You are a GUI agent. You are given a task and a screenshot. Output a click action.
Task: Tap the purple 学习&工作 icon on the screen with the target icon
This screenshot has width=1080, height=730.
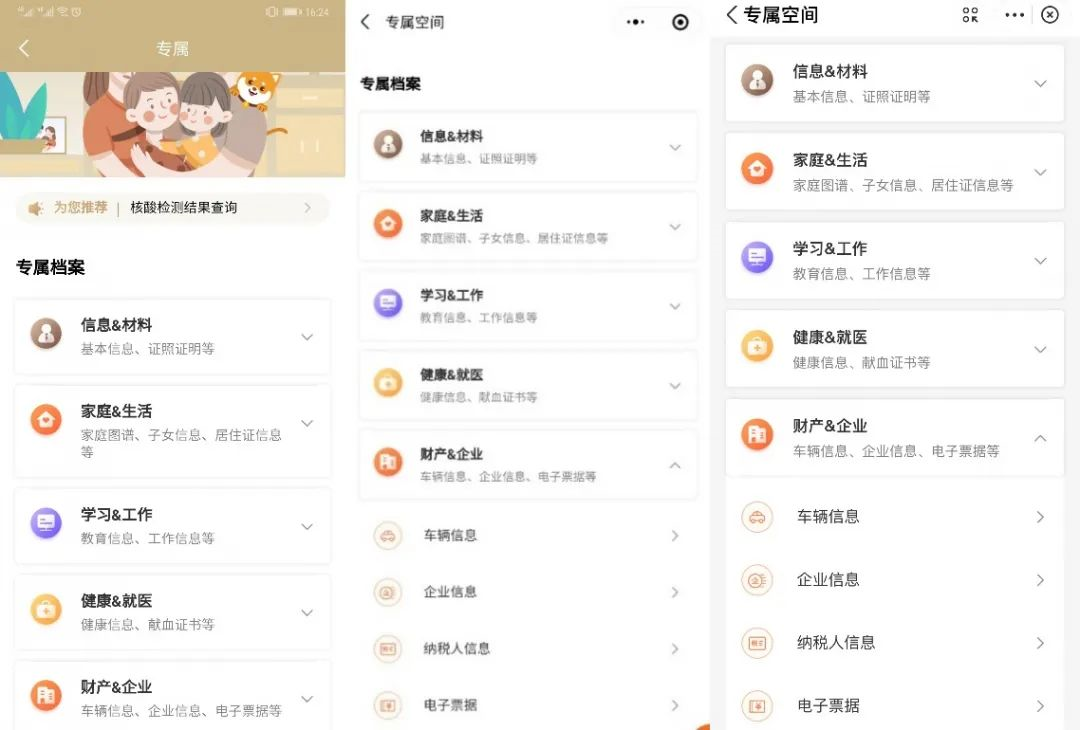click(x=388, y=303)
